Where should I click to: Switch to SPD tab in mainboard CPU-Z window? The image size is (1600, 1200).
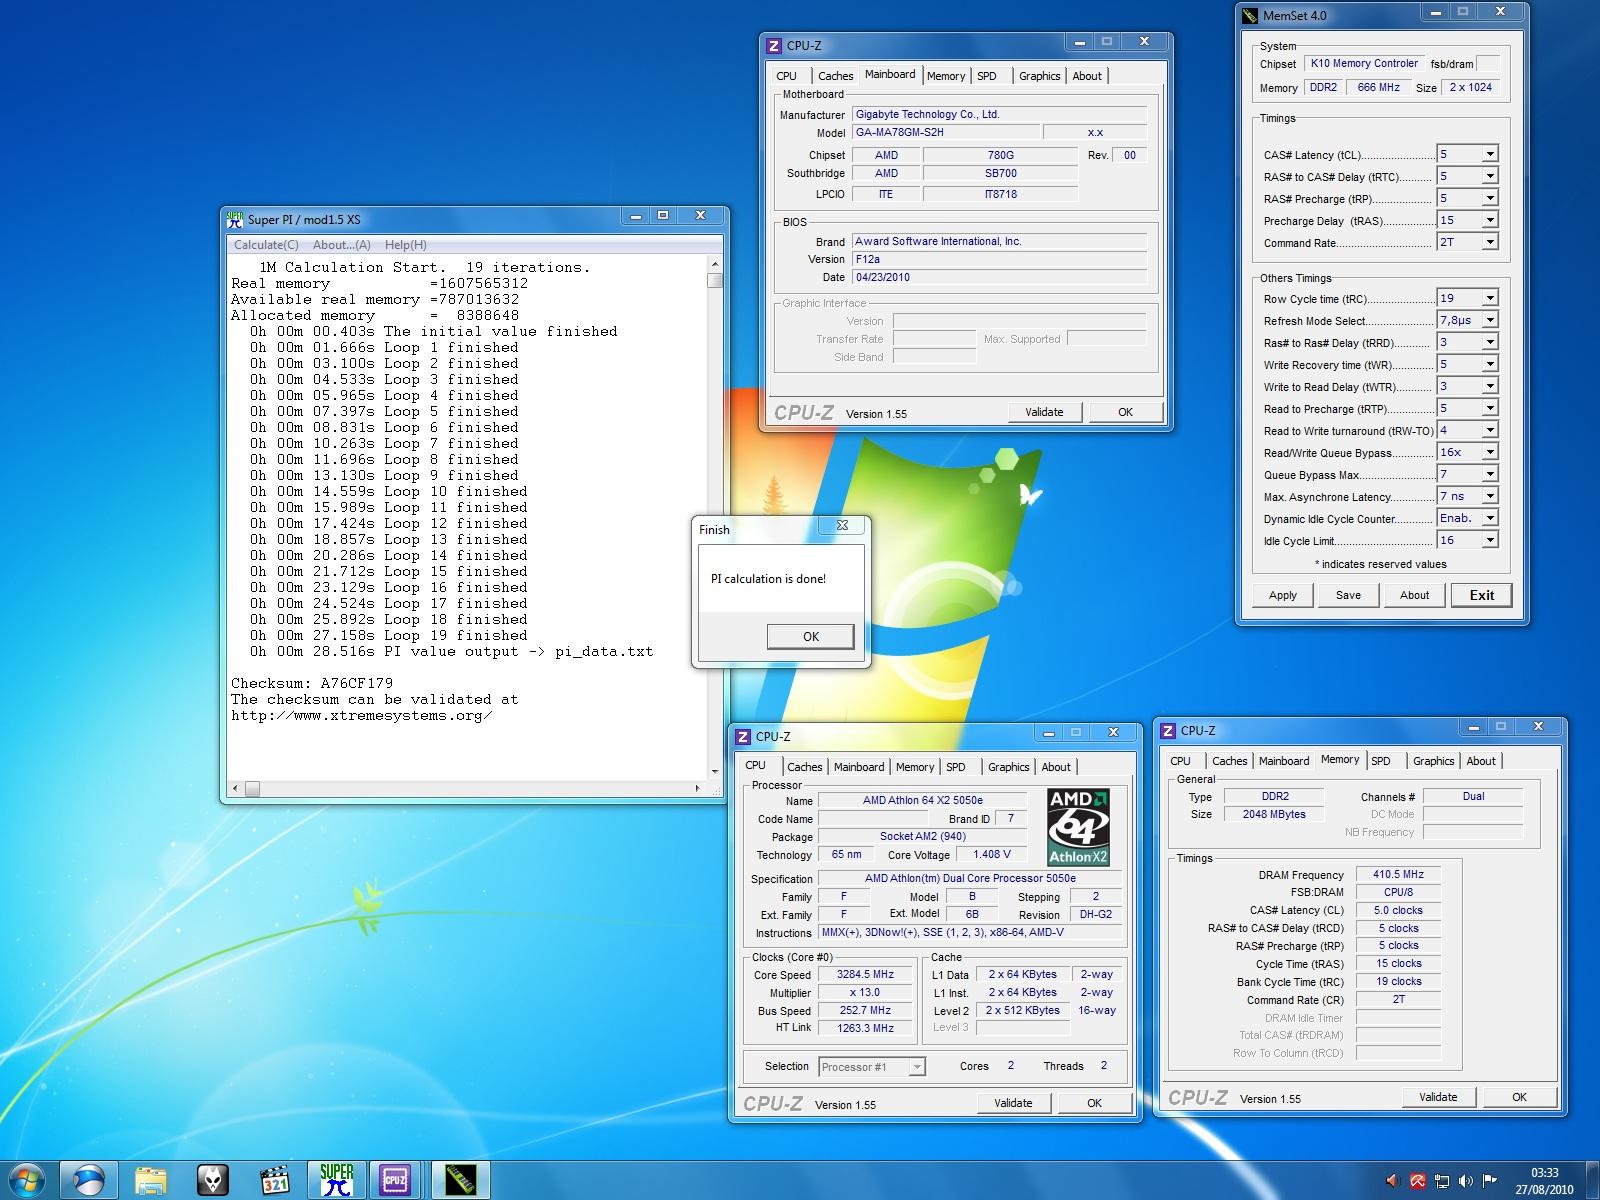[x=987, y=76]
